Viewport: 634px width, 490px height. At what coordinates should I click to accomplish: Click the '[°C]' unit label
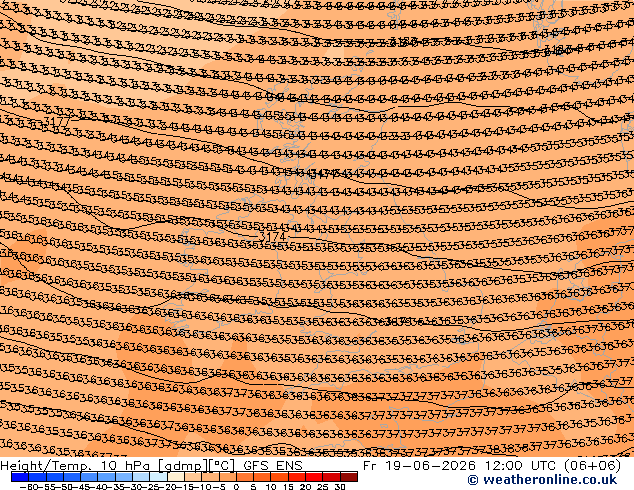coord(222,466)
